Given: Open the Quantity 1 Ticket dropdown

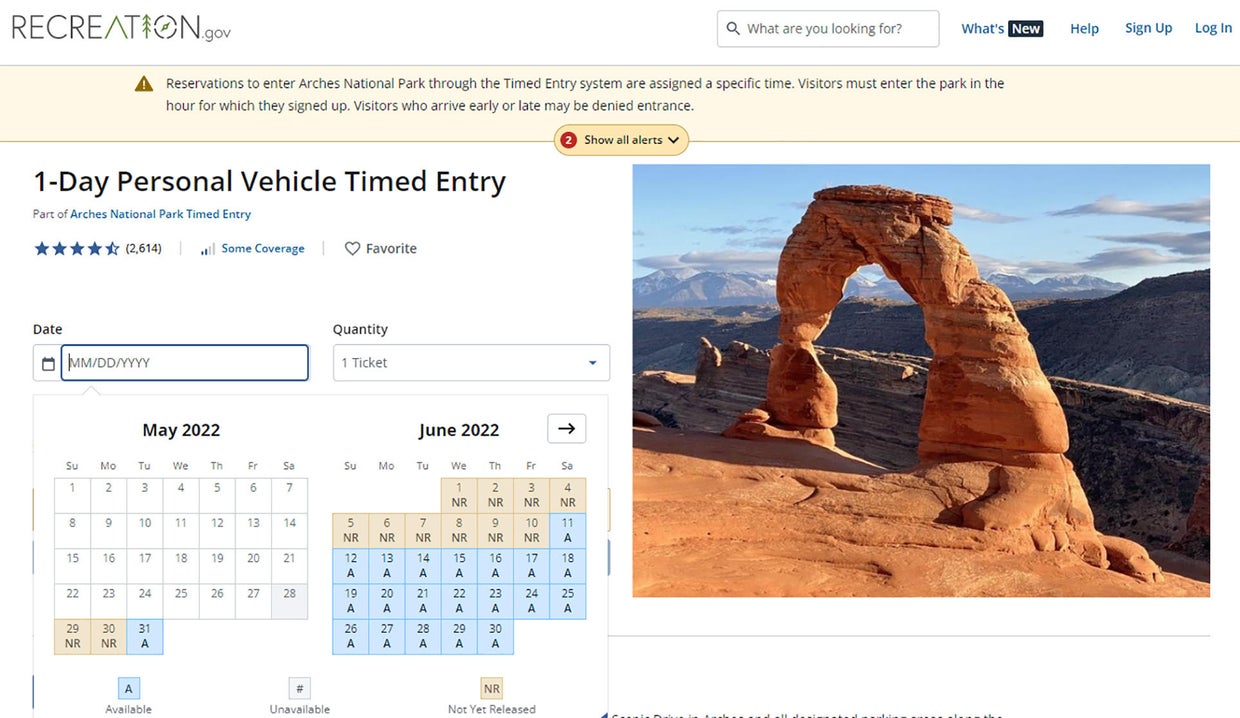Looking at the screenshot, I should pyautogui.click(x=471, y=363).
